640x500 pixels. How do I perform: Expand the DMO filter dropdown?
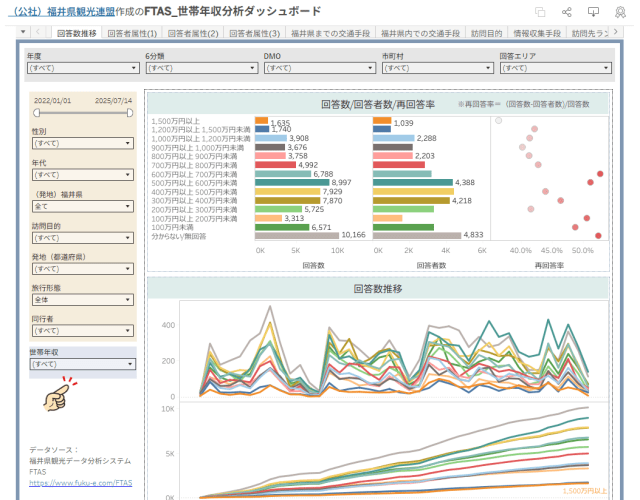(x=317, y=69)
